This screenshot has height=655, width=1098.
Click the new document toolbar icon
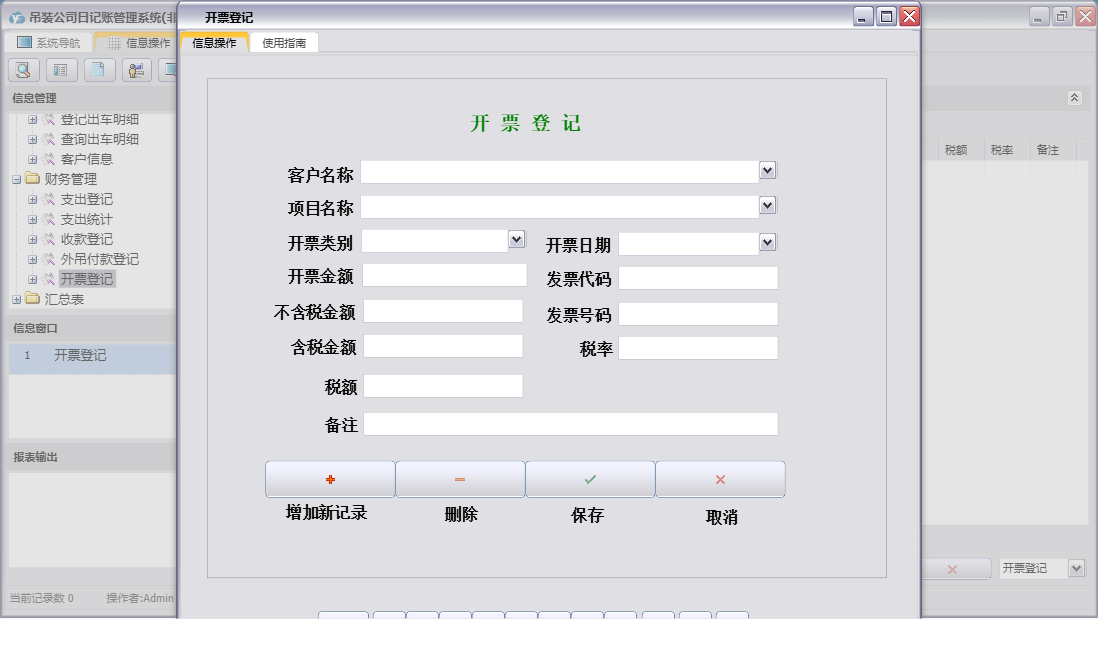[99, 69]
